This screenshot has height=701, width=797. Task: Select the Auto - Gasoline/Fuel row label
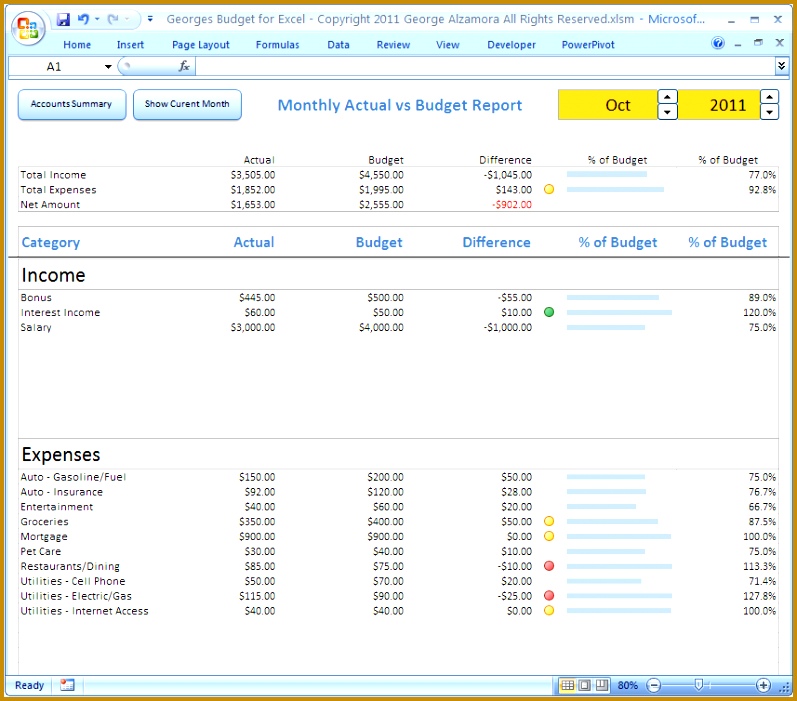tap(73, 477)
